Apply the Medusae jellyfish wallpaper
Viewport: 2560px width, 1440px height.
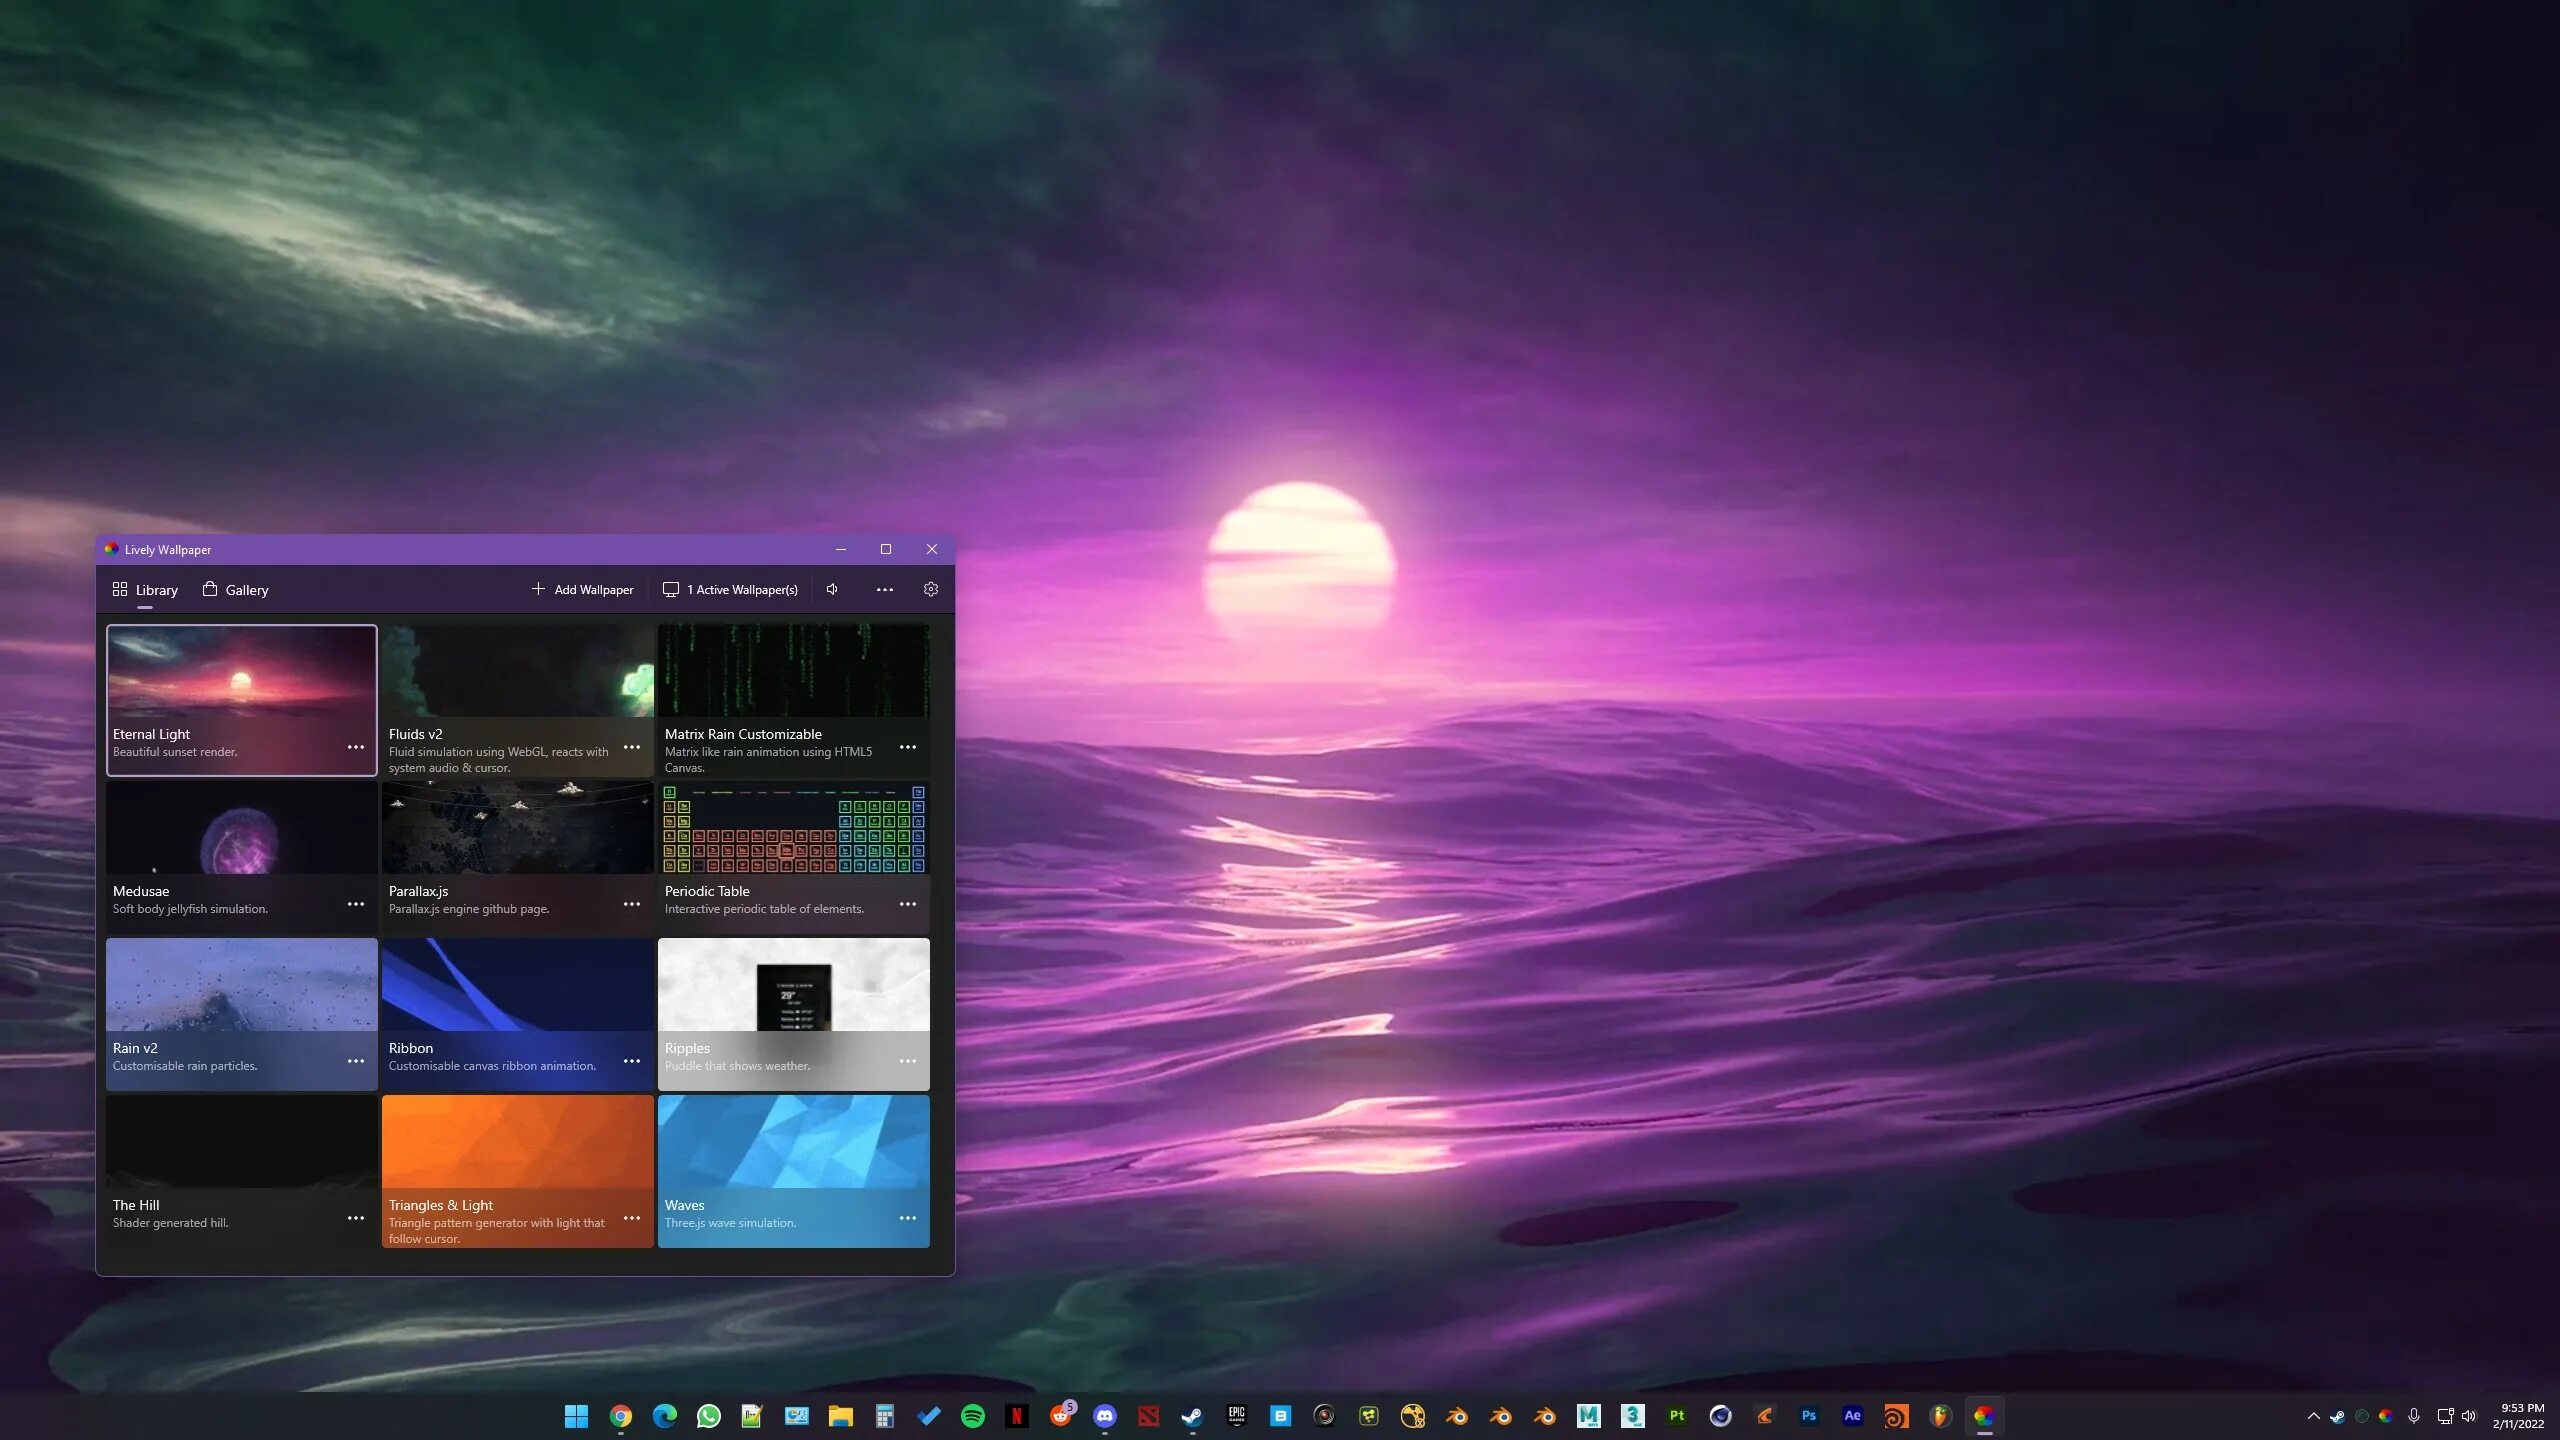coord(241,828)
